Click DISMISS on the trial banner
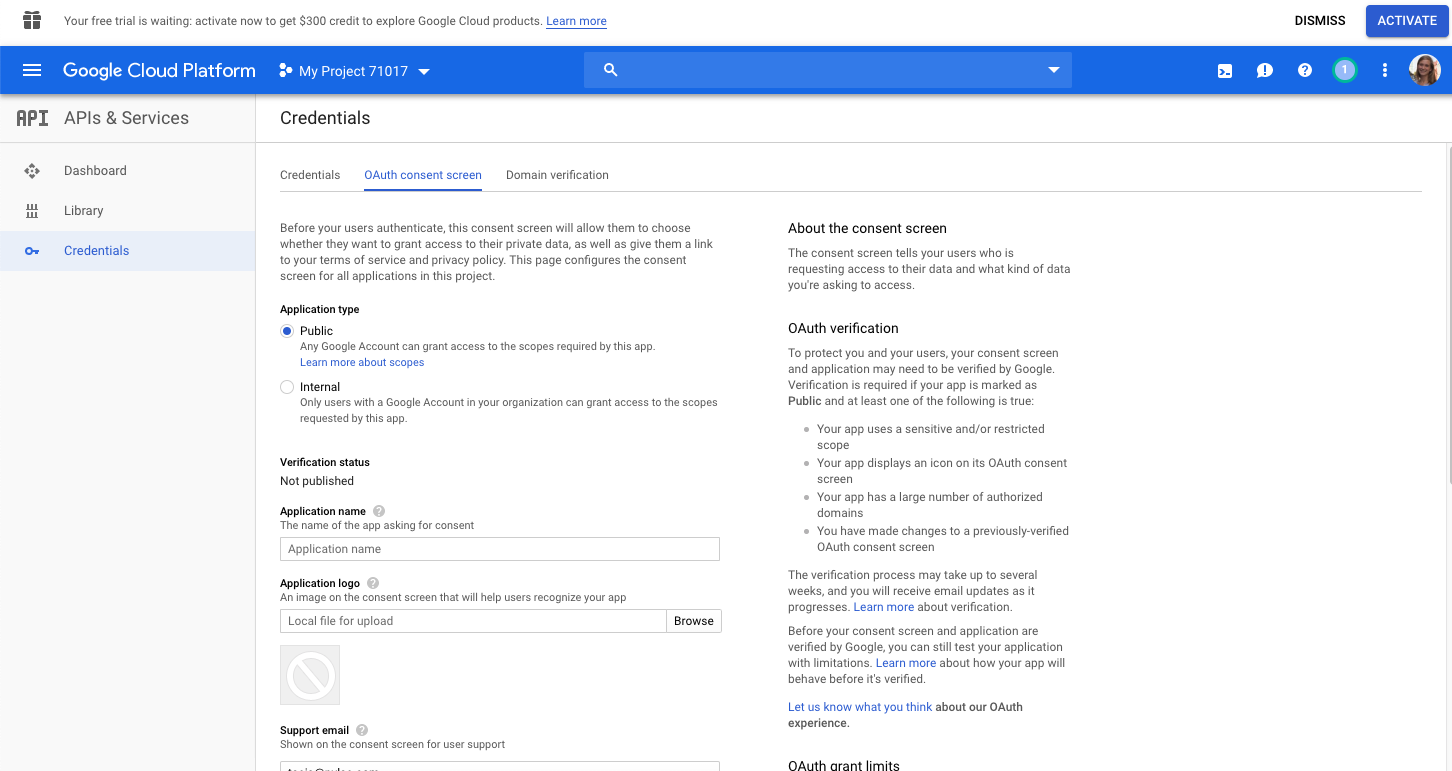Screen dimensions: 1452x771 tap(1320, 21)
